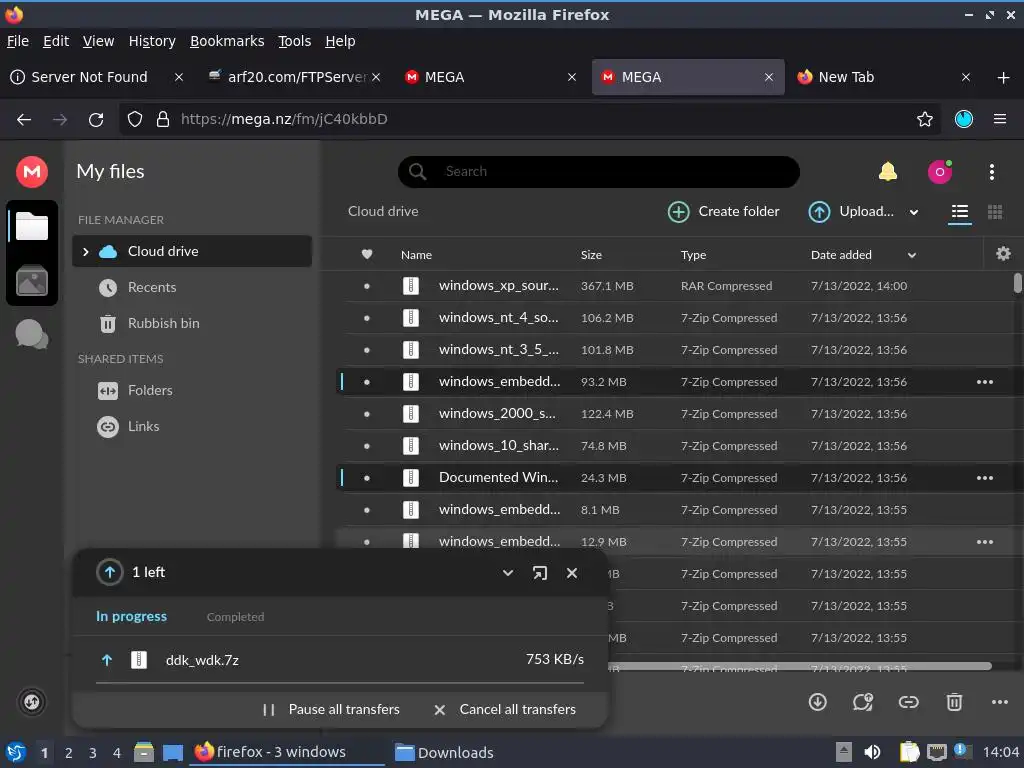
Task: Click the MEGA search field
Action: (599, 172)
